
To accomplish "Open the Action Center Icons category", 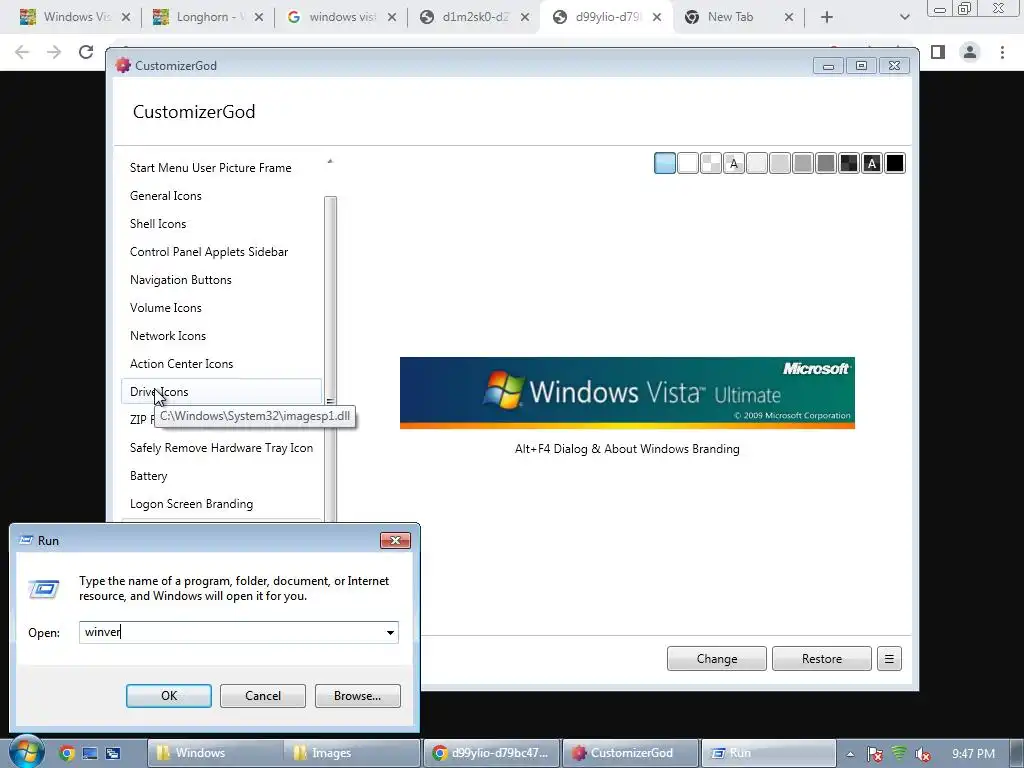I will tap(182, 364).
